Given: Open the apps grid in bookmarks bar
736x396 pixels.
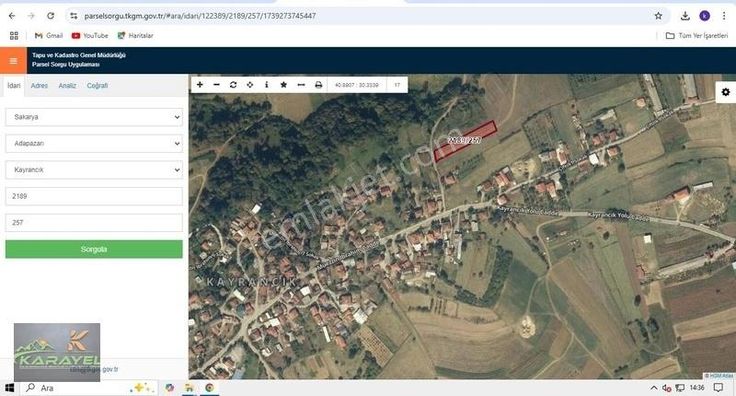Looking at the screenshot, I should (14, 36).
